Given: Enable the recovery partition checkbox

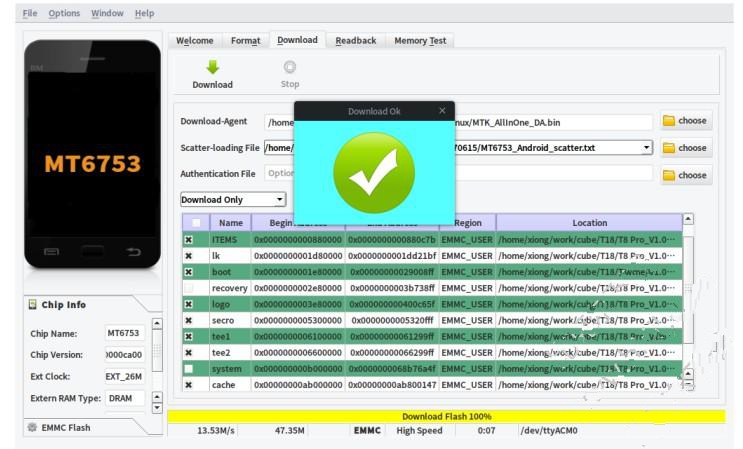Looking at the screenshot, I should pyautogui.click(x=189, y=288).
